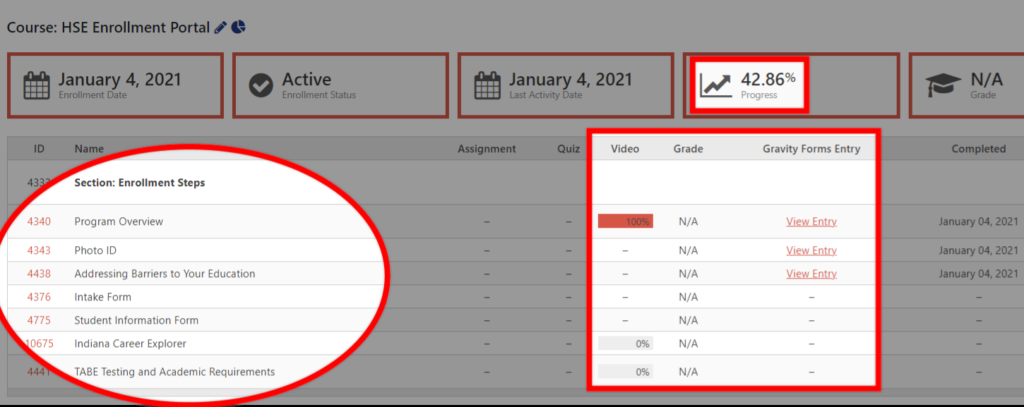
Task: Click the Last Activity Date calendar icon
Action: pos(487,86)
